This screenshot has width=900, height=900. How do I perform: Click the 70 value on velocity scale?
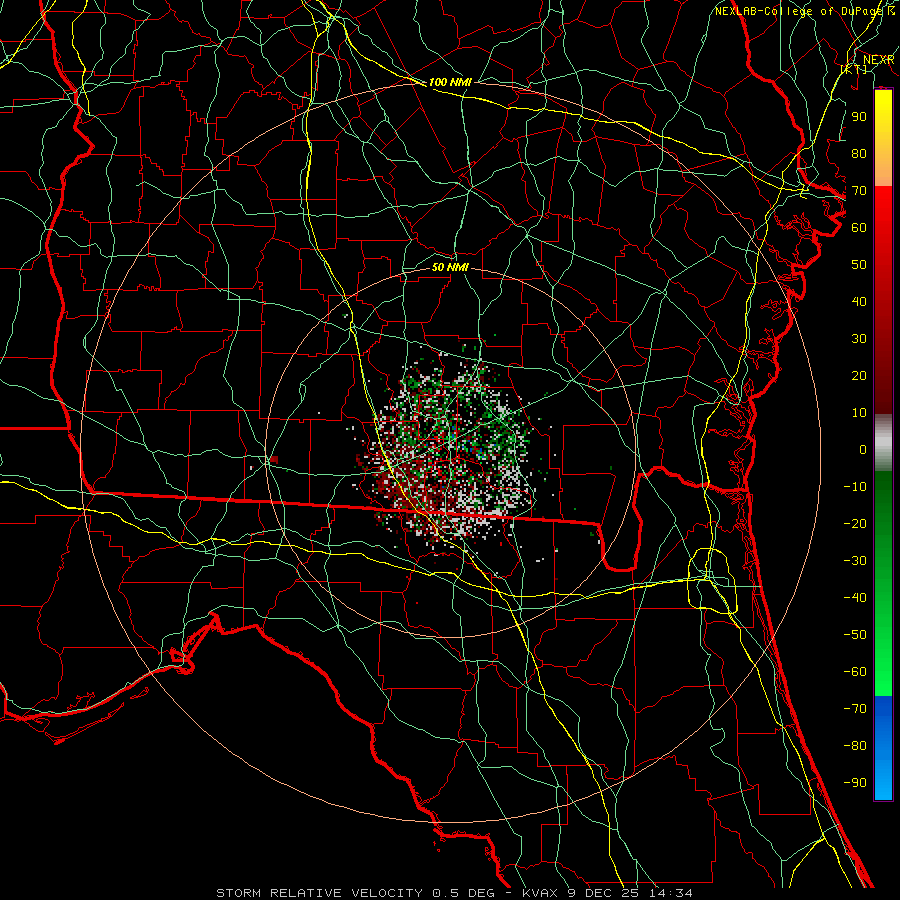click(859, 191)
